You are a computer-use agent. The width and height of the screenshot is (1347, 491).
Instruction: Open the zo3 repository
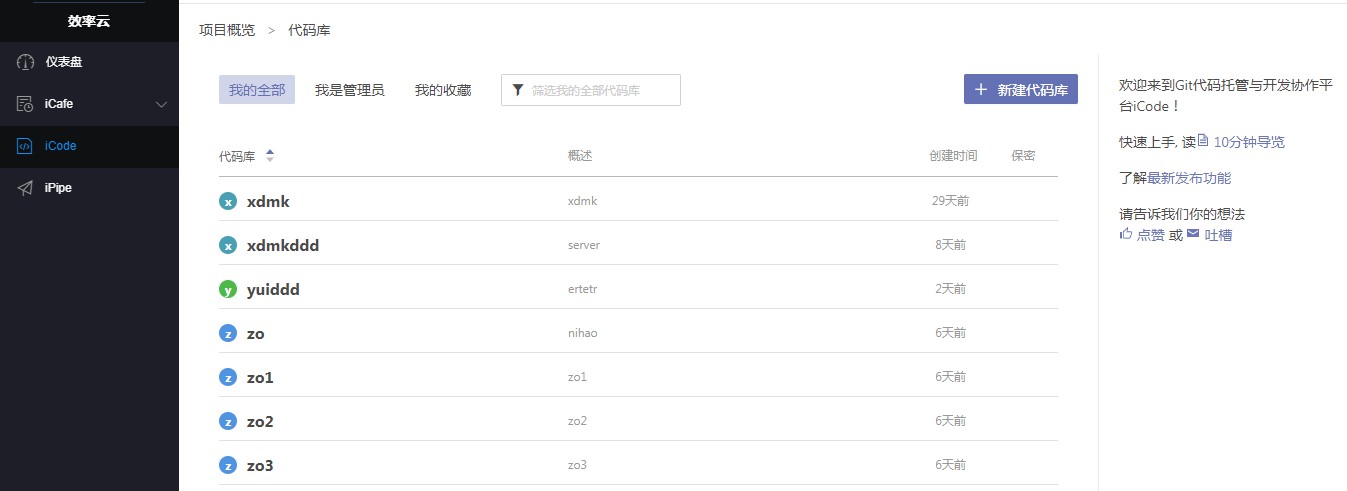(x=260, y=465)
